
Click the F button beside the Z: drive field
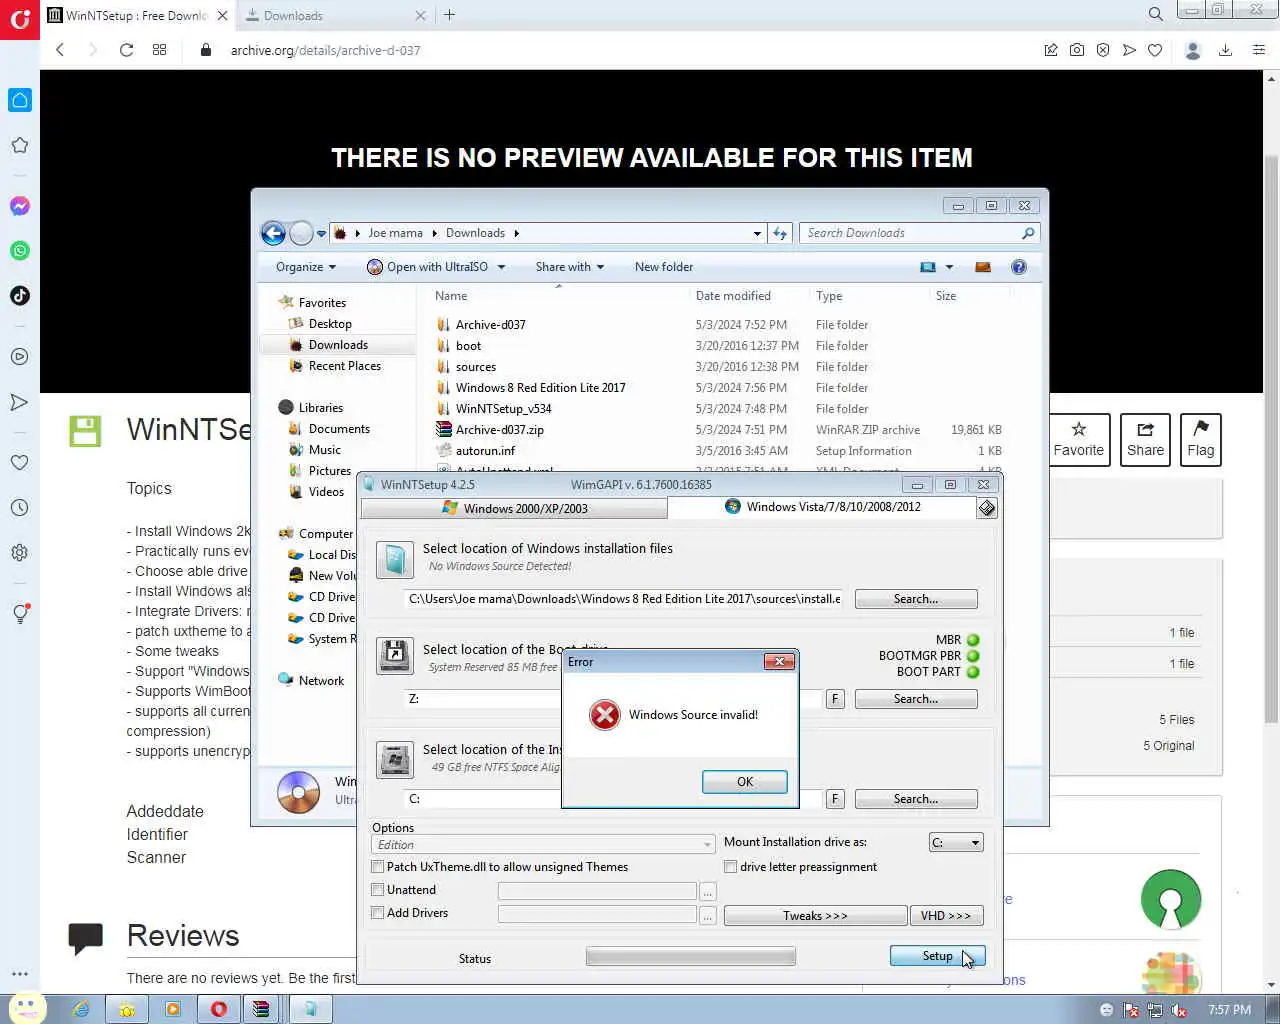835,699
